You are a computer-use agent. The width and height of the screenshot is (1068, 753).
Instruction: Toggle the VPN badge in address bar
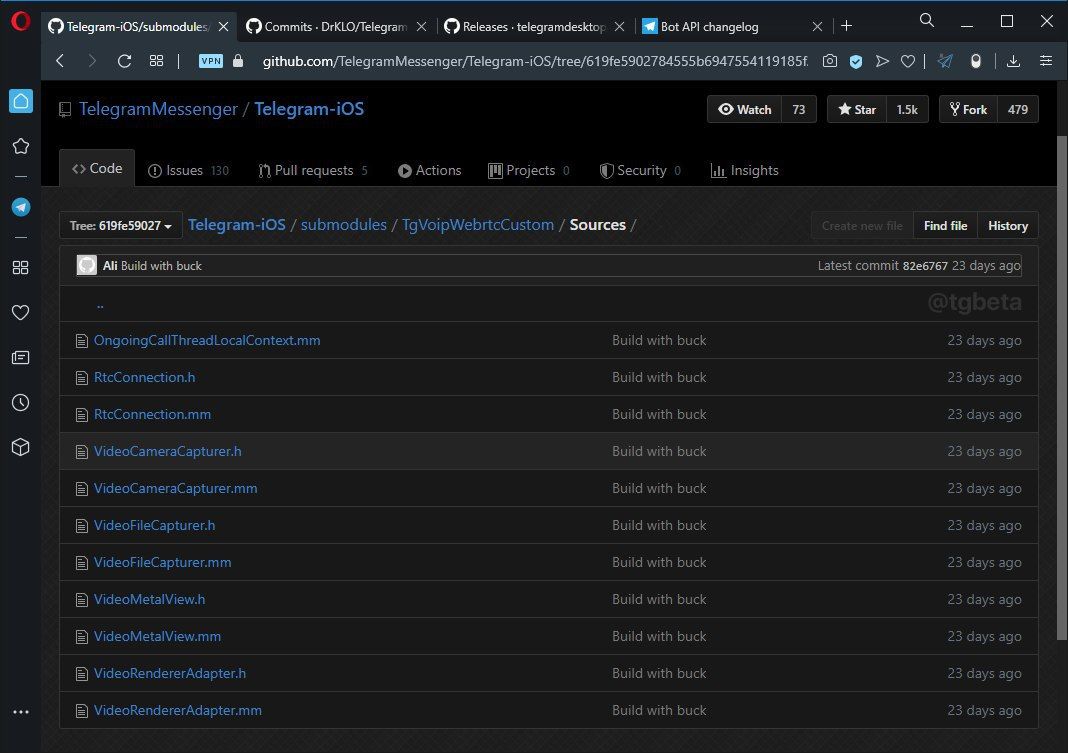211,61
